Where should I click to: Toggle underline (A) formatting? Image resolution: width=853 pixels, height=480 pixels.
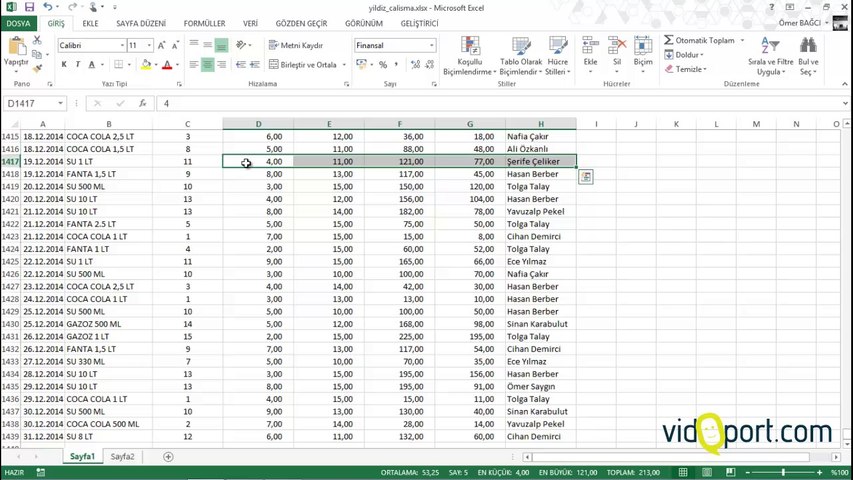(x=91, y=64)
